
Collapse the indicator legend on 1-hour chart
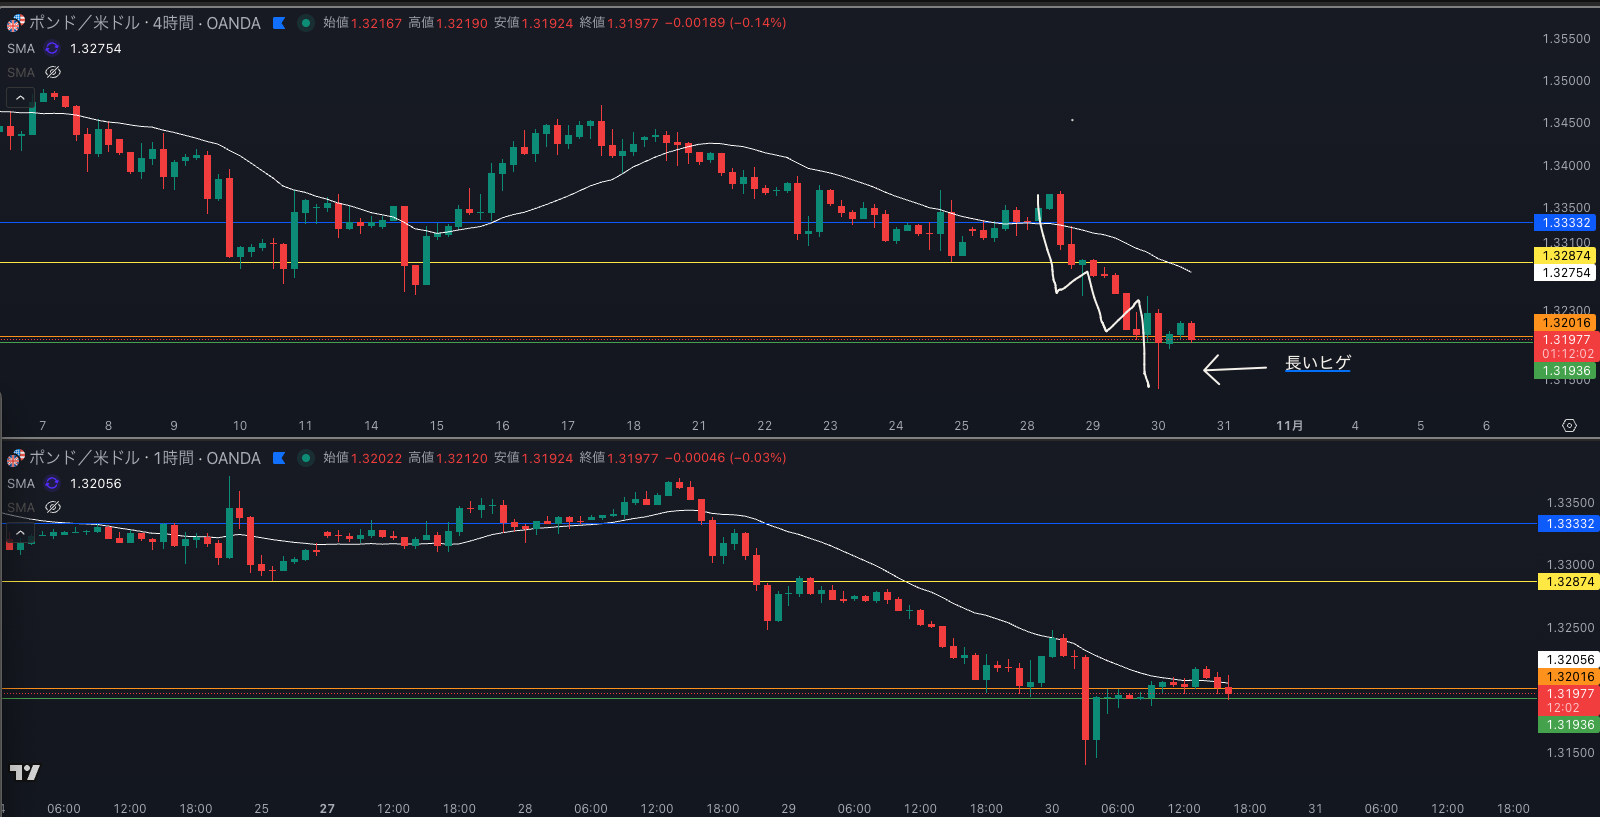[20, 532]
